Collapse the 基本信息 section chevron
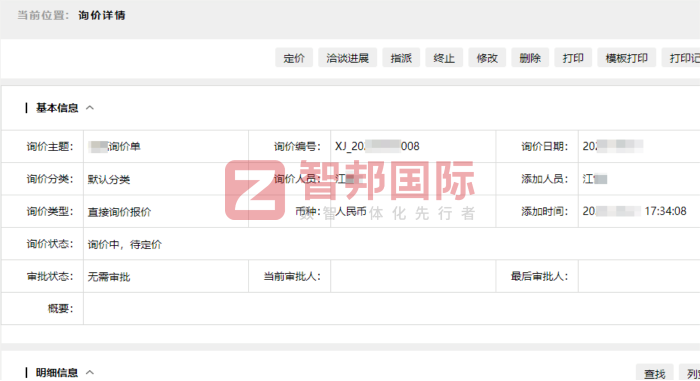 [x=90, y=108]
